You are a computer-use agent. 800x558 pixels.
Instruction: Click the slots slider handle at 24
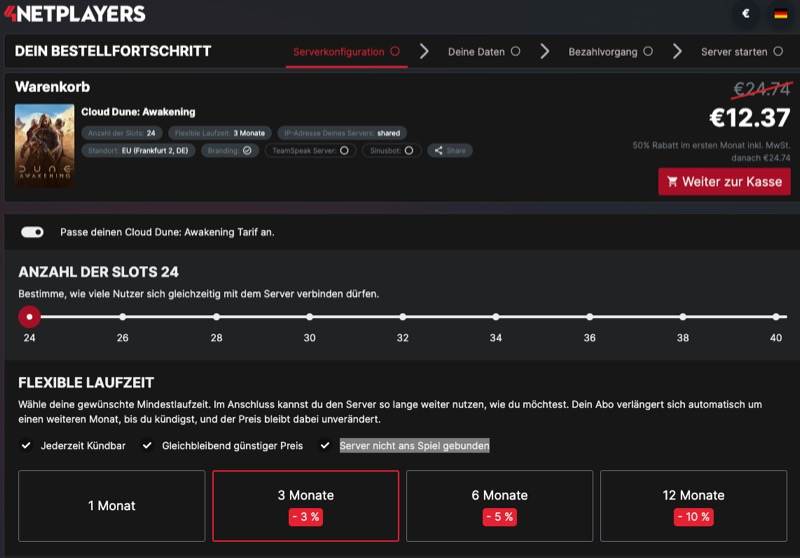click(x=30, y=317)
